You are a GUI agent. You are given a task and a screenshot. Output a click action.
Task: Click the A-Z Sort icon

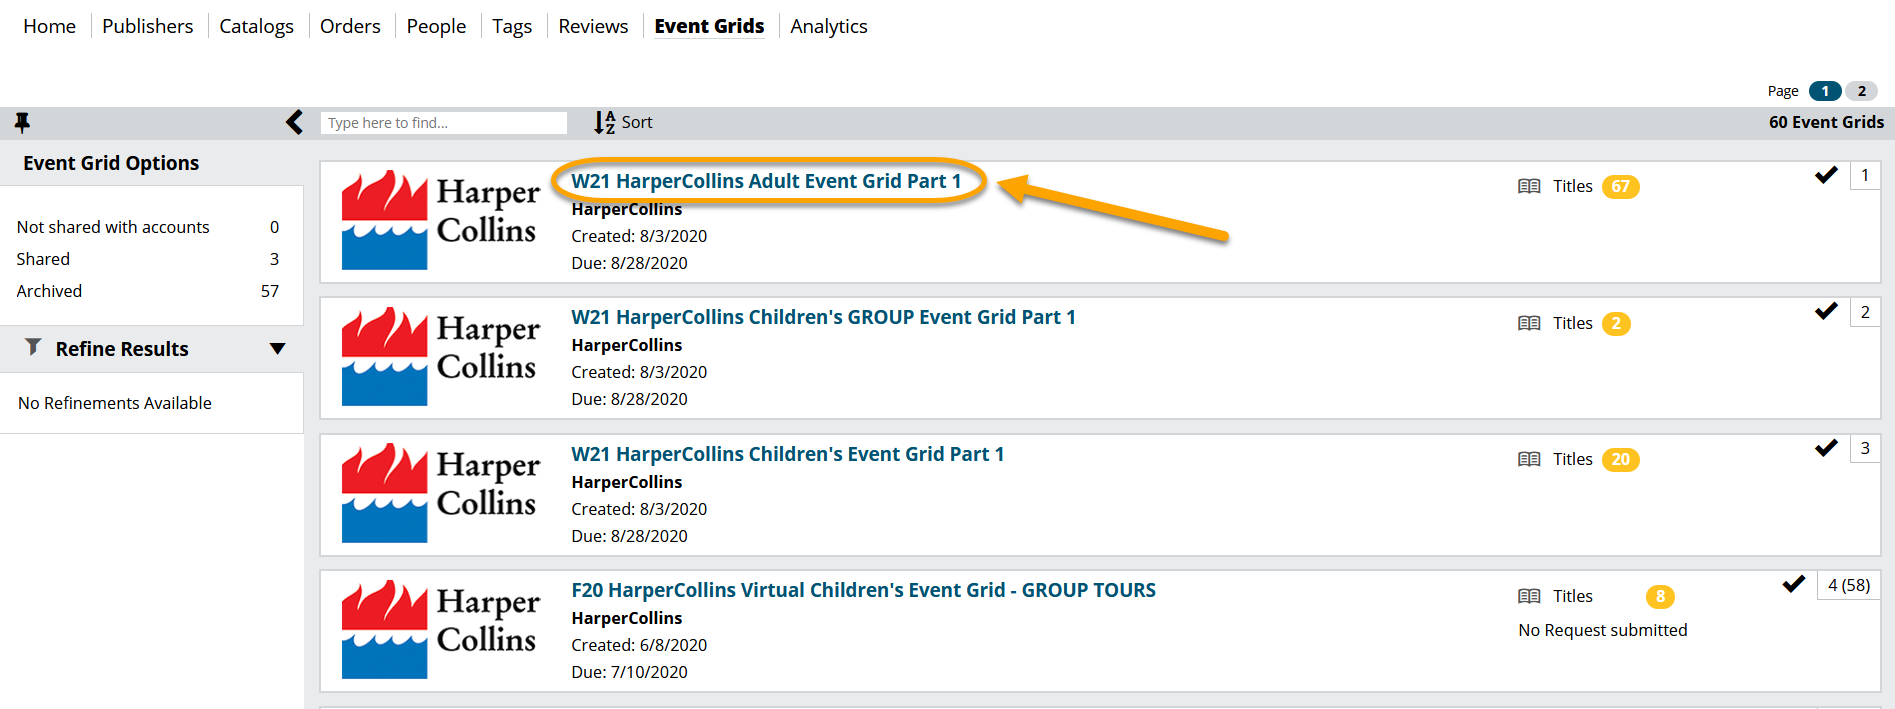[x=604, y=122]
